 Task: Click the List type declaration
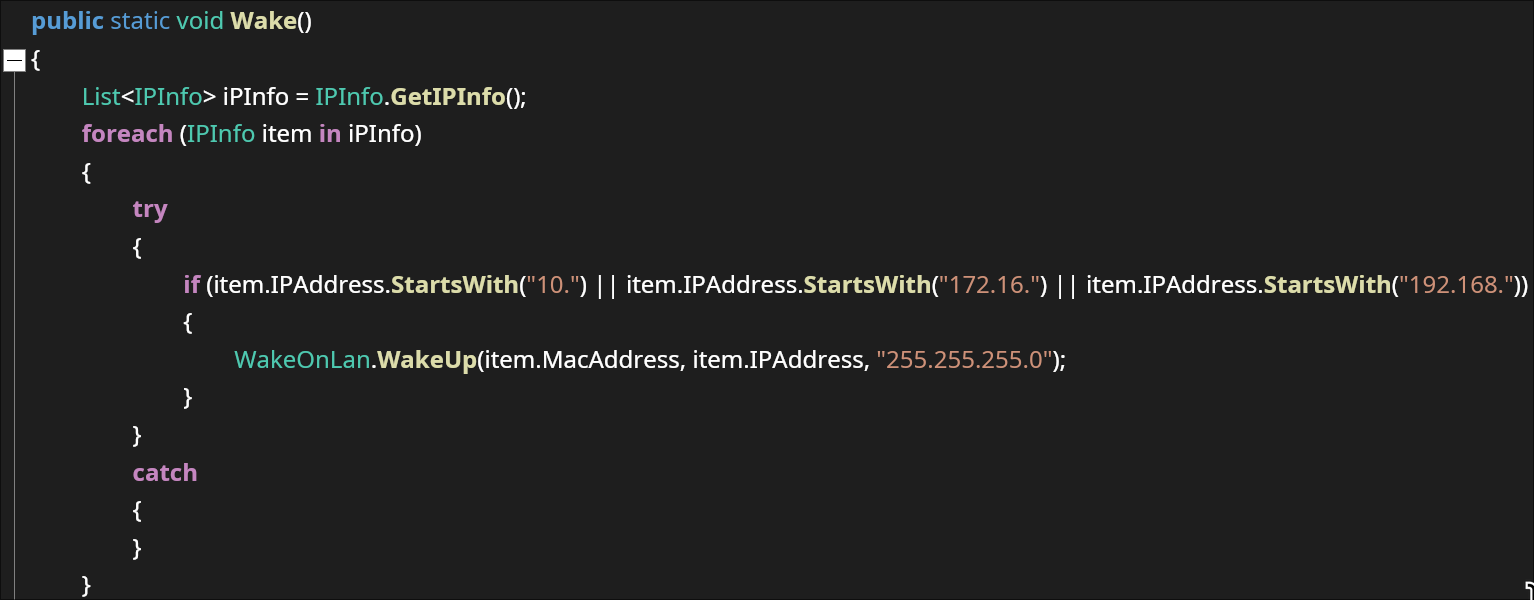coord(101,97)
